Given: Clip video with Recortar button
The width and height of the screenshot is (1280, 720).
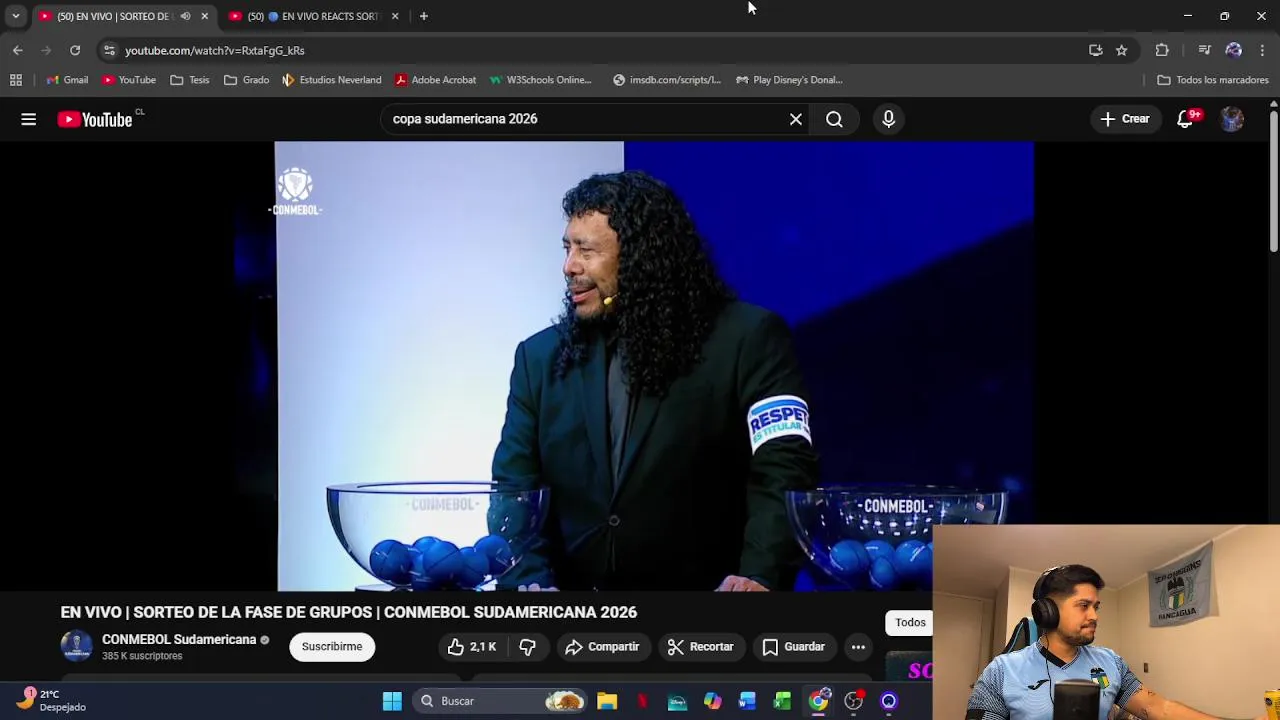Looking at the screenshot, I should (701, 647).
